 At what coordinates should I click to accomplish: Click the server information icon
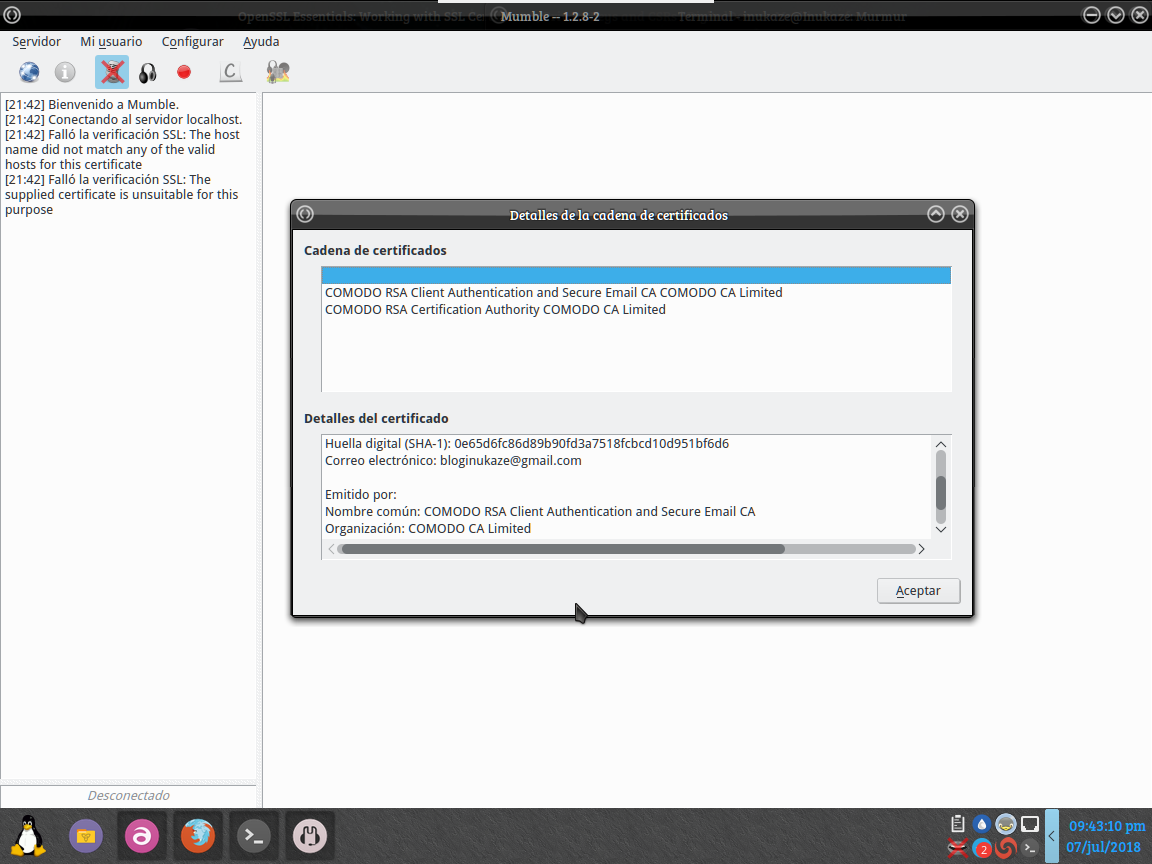[65, 72]
